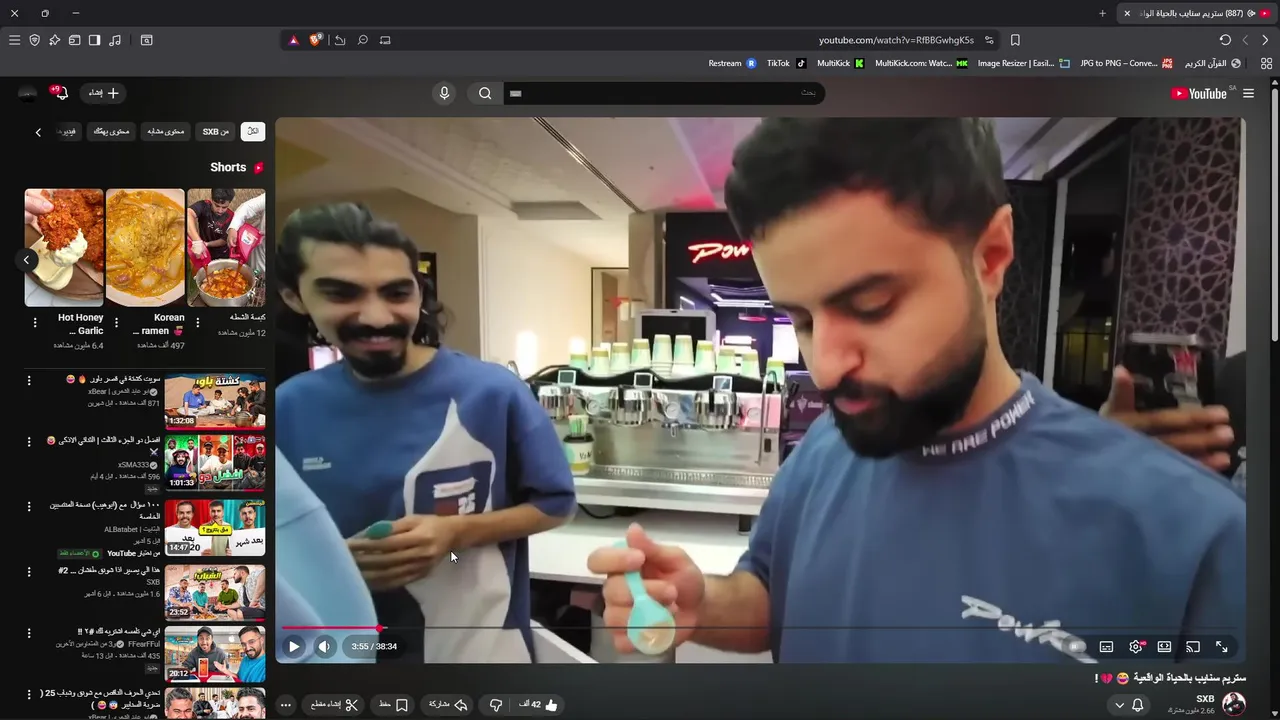
Task: Open the JPG to PNG bookmark
Action: 1126,63
